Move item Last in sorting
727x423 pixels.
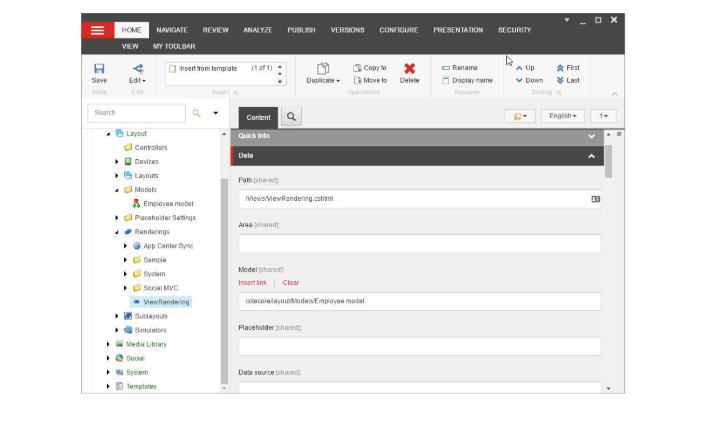pos(568,80)
